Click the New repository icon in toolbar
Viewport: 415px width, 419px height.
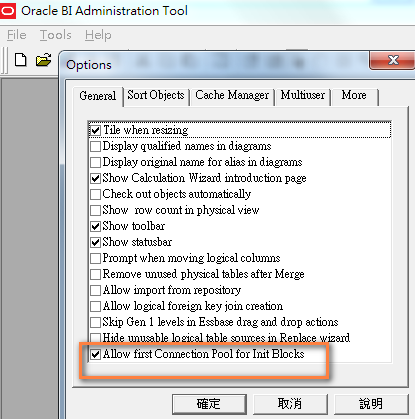pyautogui.click(x=21, y=60)
